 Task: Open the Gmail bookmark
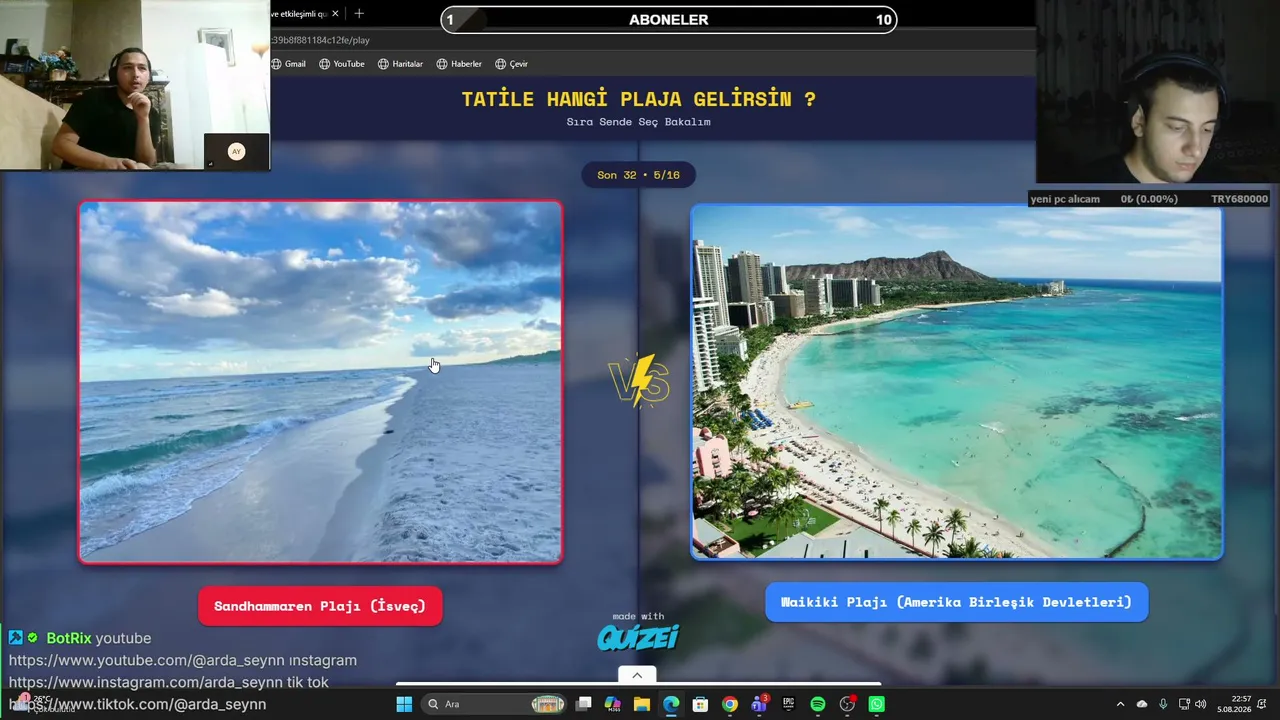coord(288,64)
